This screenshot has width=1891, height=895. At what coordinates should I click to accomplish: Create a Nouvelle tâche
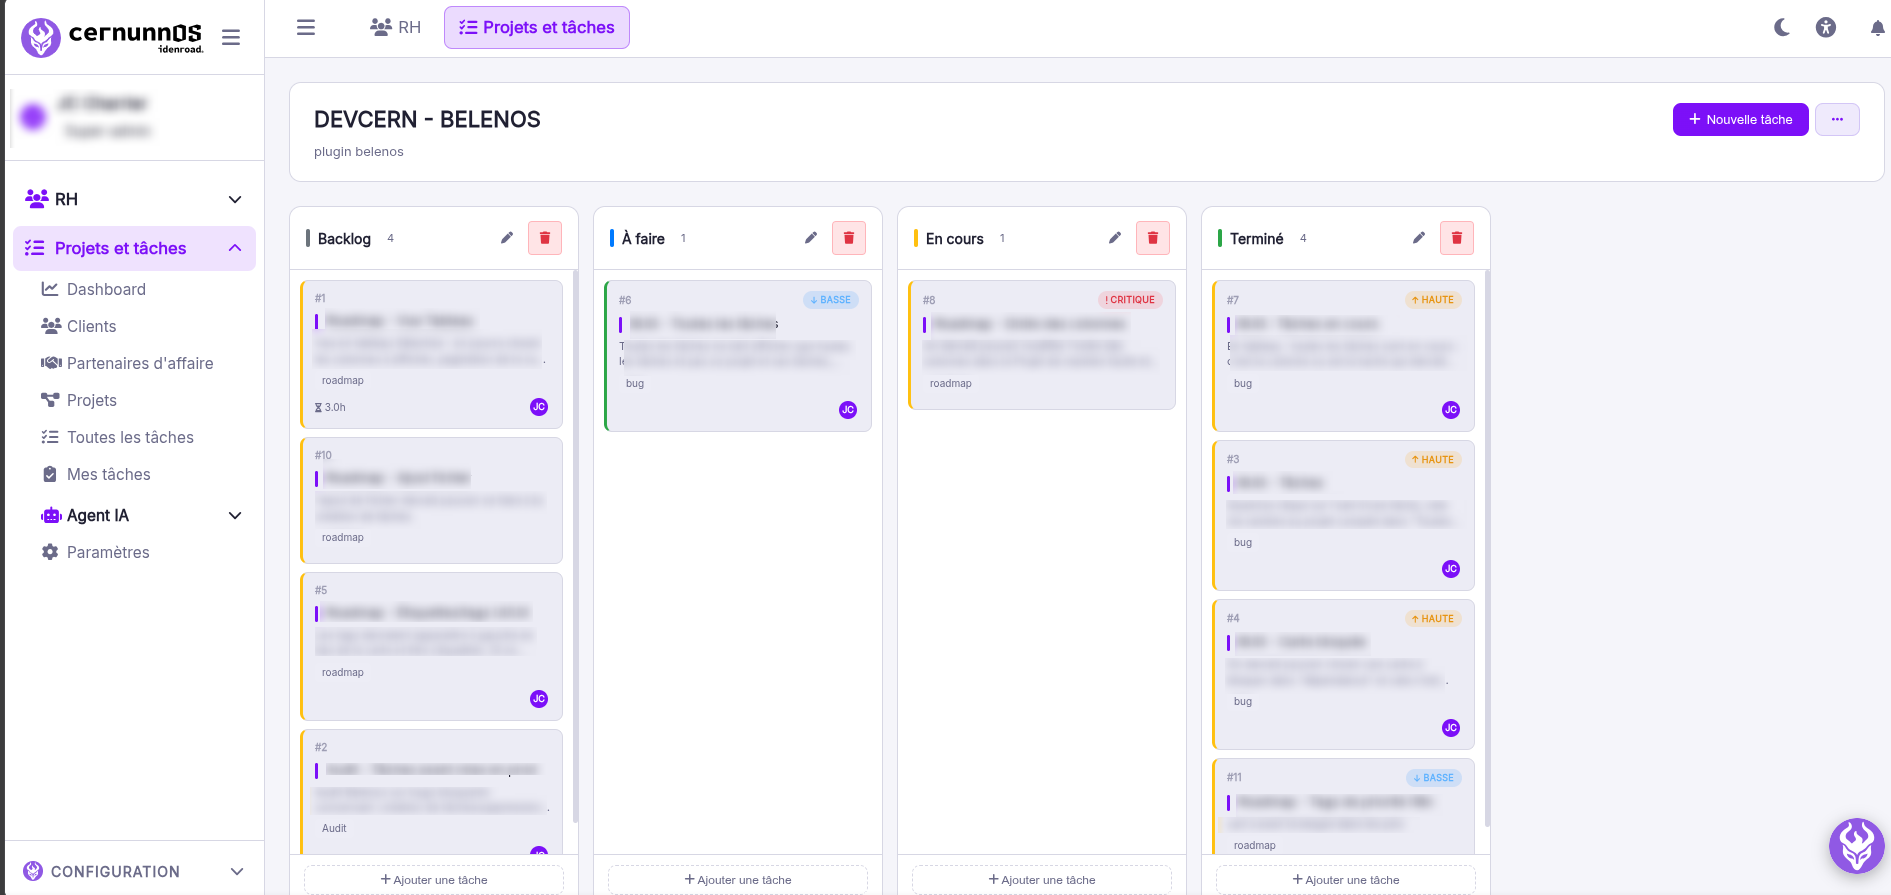pyautogui.click(x=1740, y=119)
